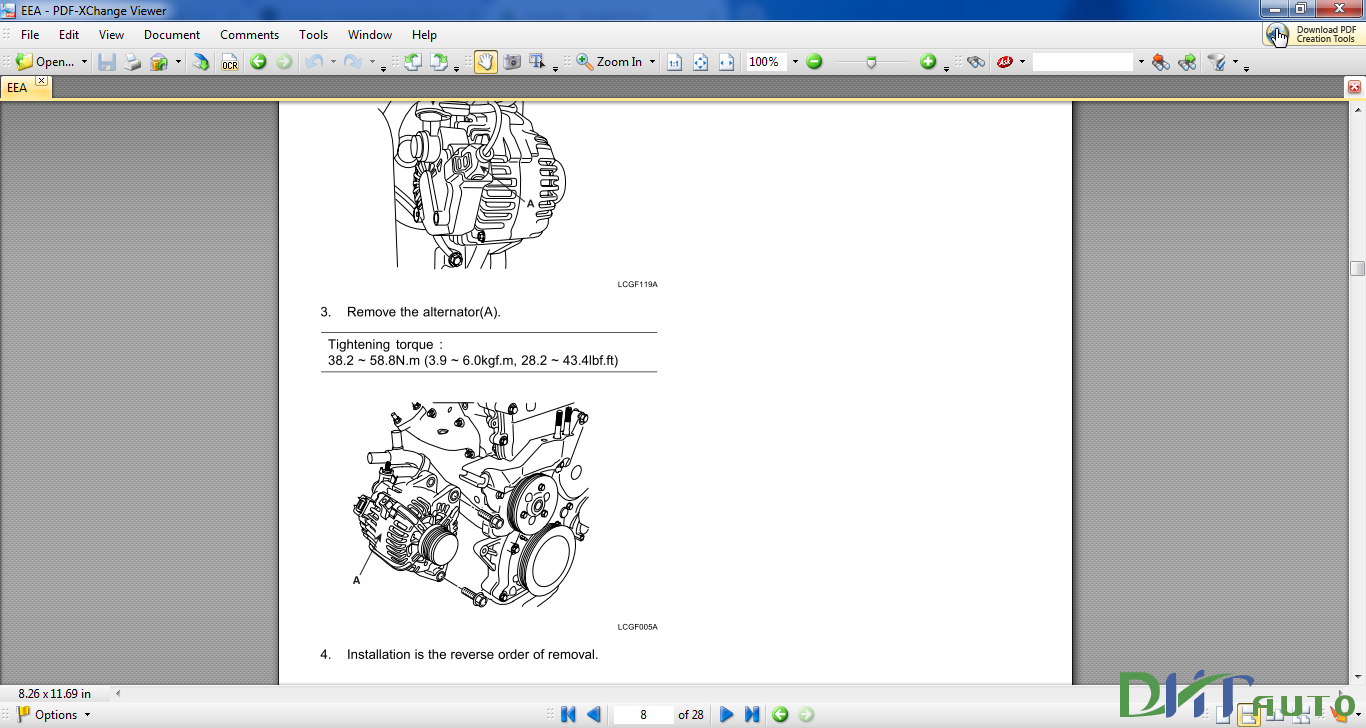1366x728 pixels.
Task: Click green previous view arrow in bottom bar
Action: (x=780, y=714)
